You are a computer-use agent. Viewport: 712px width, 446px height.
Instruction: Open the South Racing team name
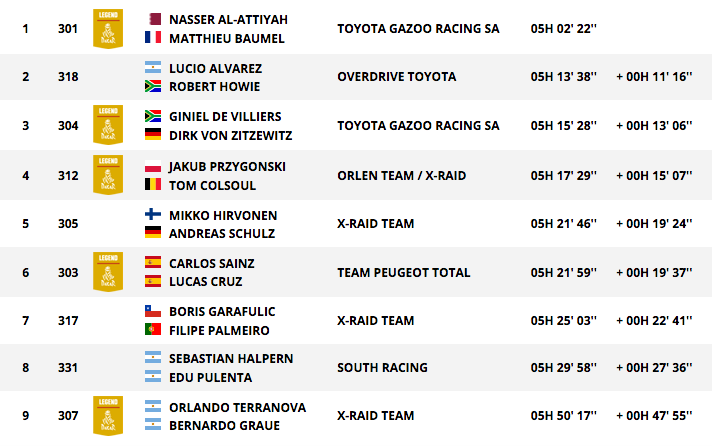pos(382,367)
